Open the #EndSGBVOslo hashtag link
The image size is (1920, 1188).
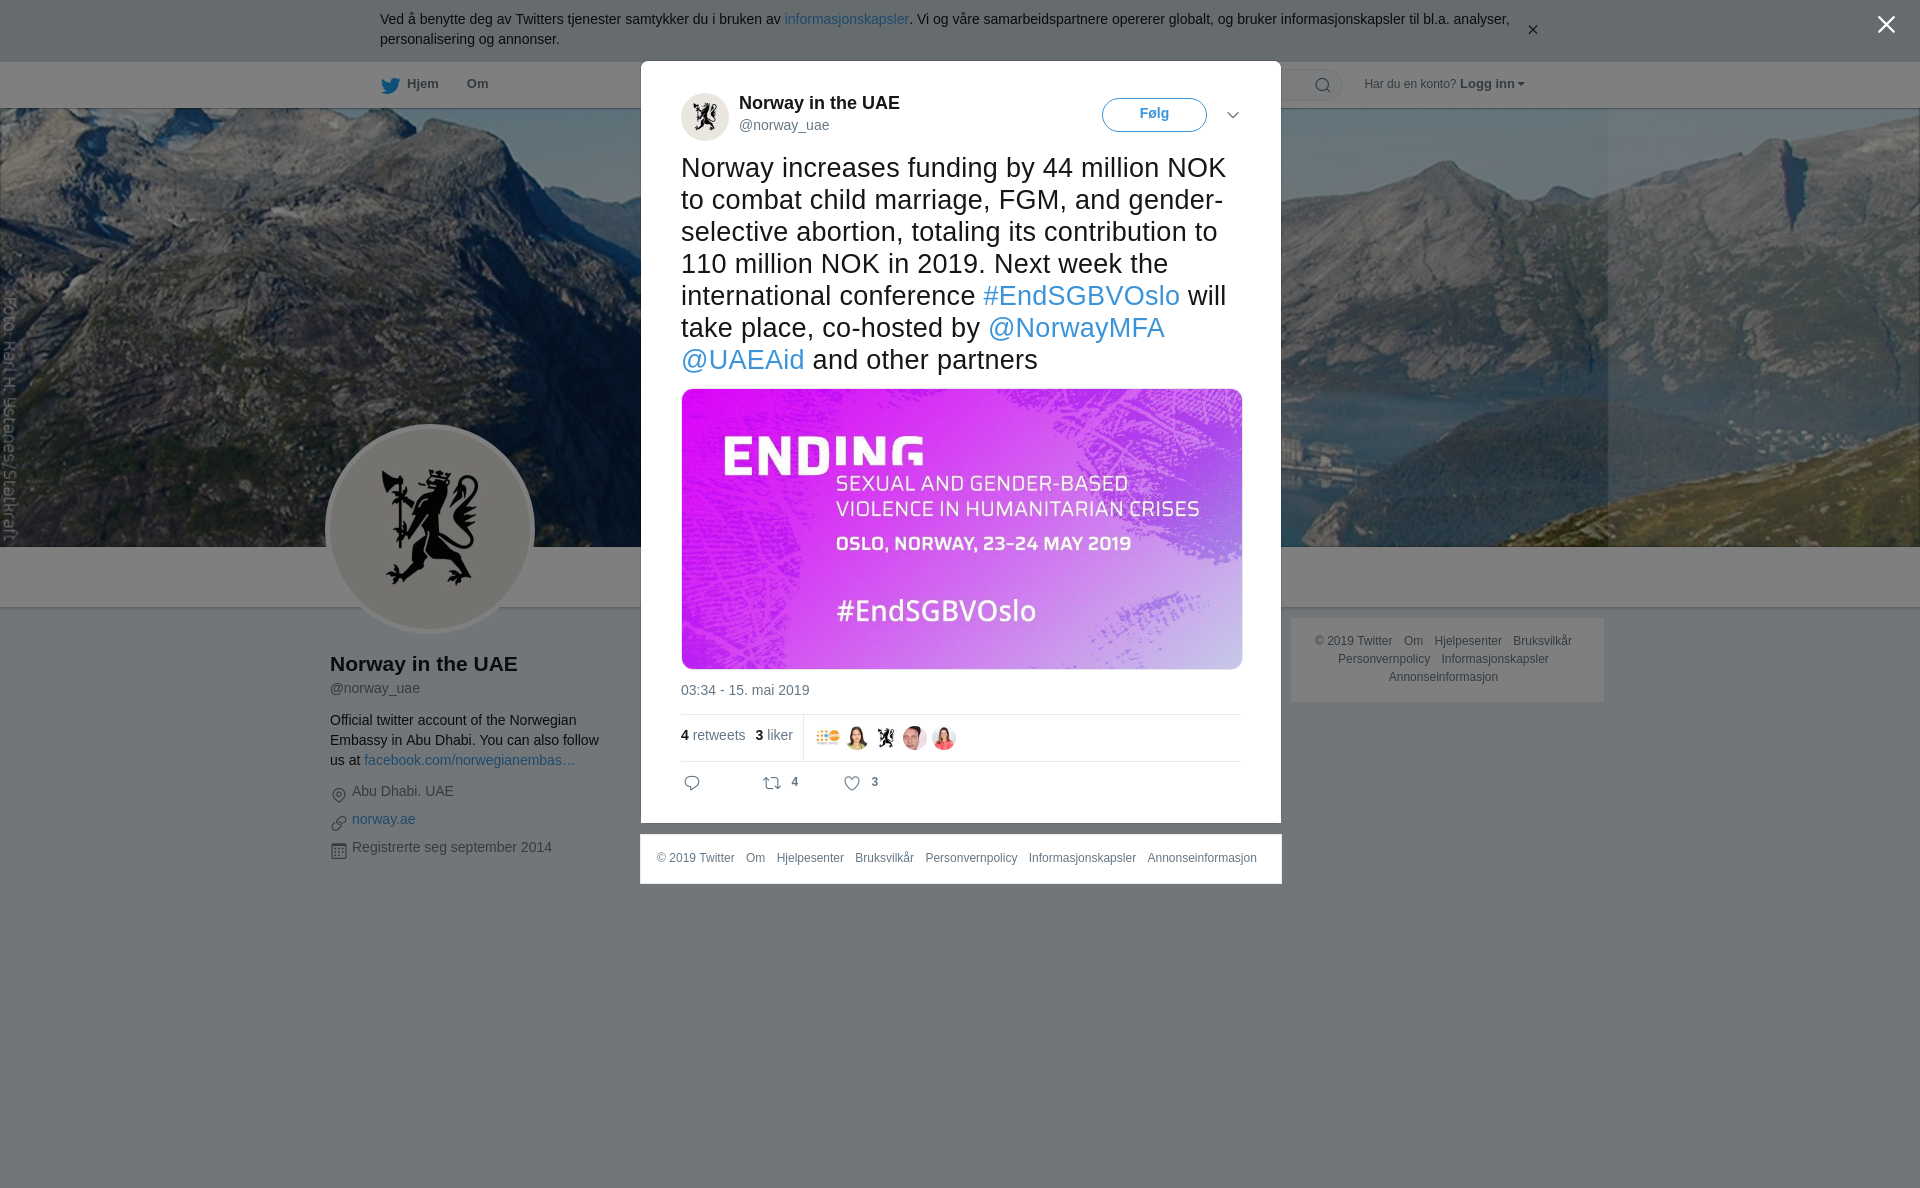click(x=1081, y=296)
